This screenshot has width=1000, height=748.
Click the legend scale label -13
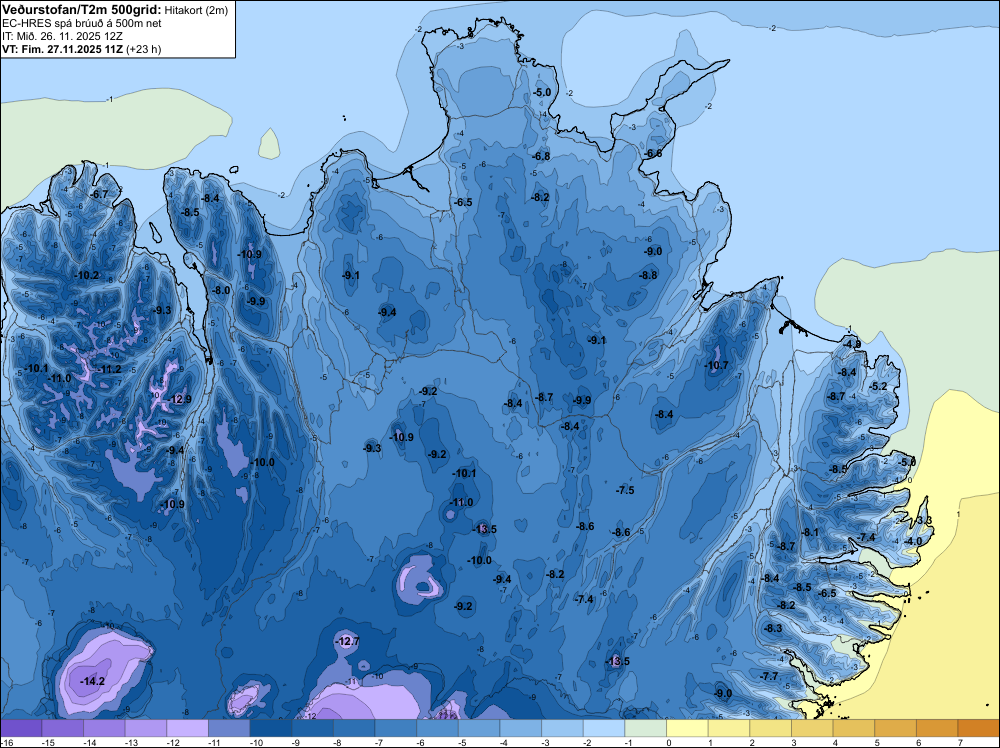tap(131, 742)
